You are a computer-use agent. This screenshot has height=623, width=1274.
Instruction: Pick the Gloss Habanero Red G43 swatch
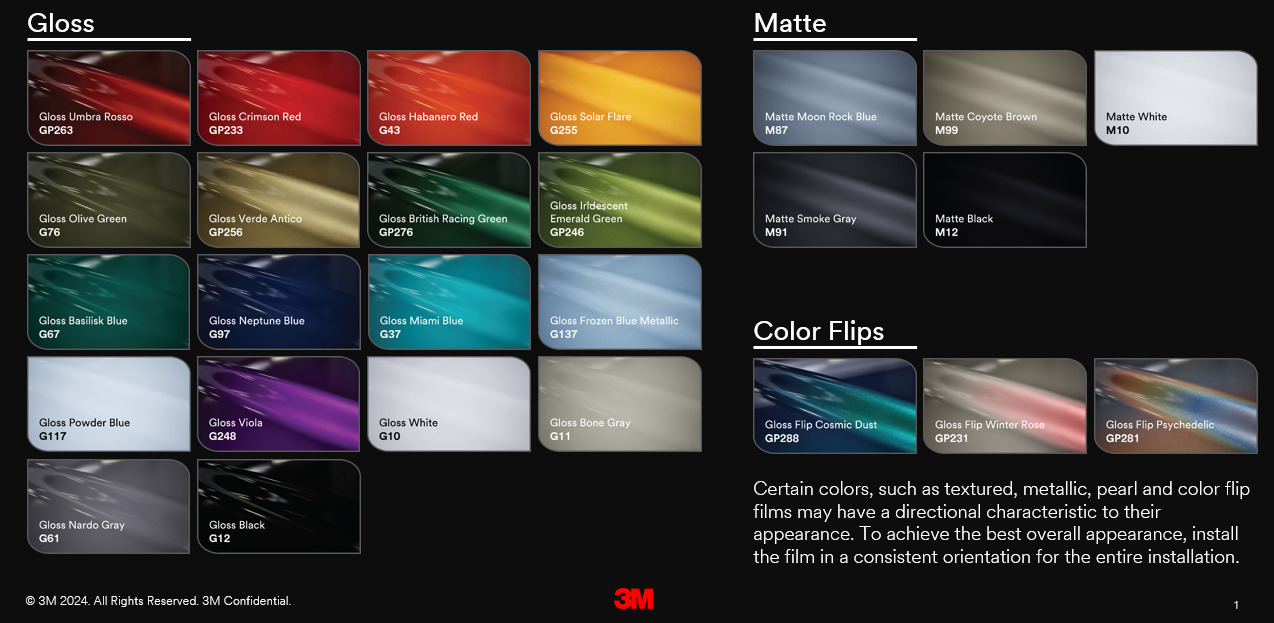[x=449, y=98]
